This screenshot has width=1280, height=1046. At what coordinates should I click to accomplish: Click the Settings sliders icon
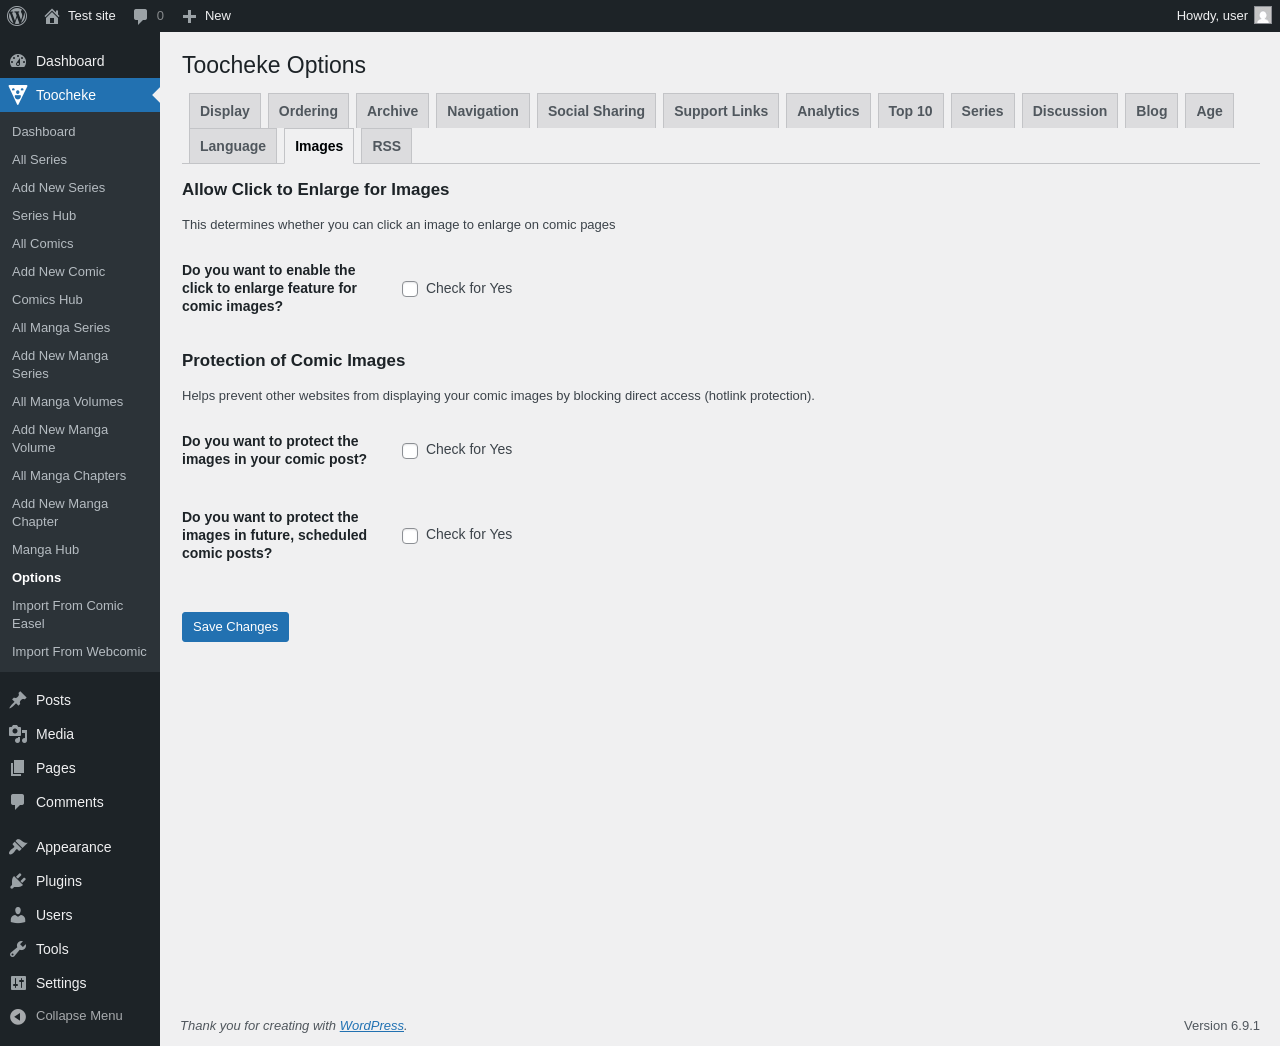tap(18, 983)
